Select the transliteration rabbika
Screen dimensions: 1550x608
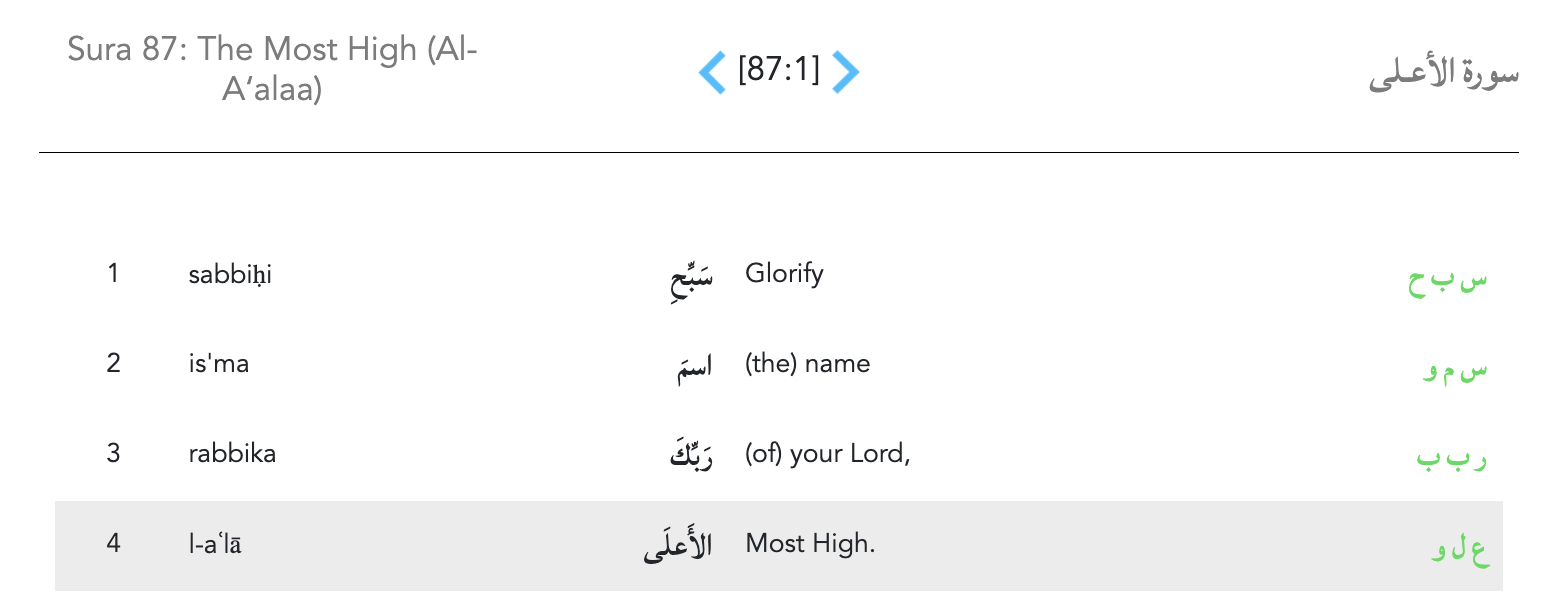click(232, 454)
